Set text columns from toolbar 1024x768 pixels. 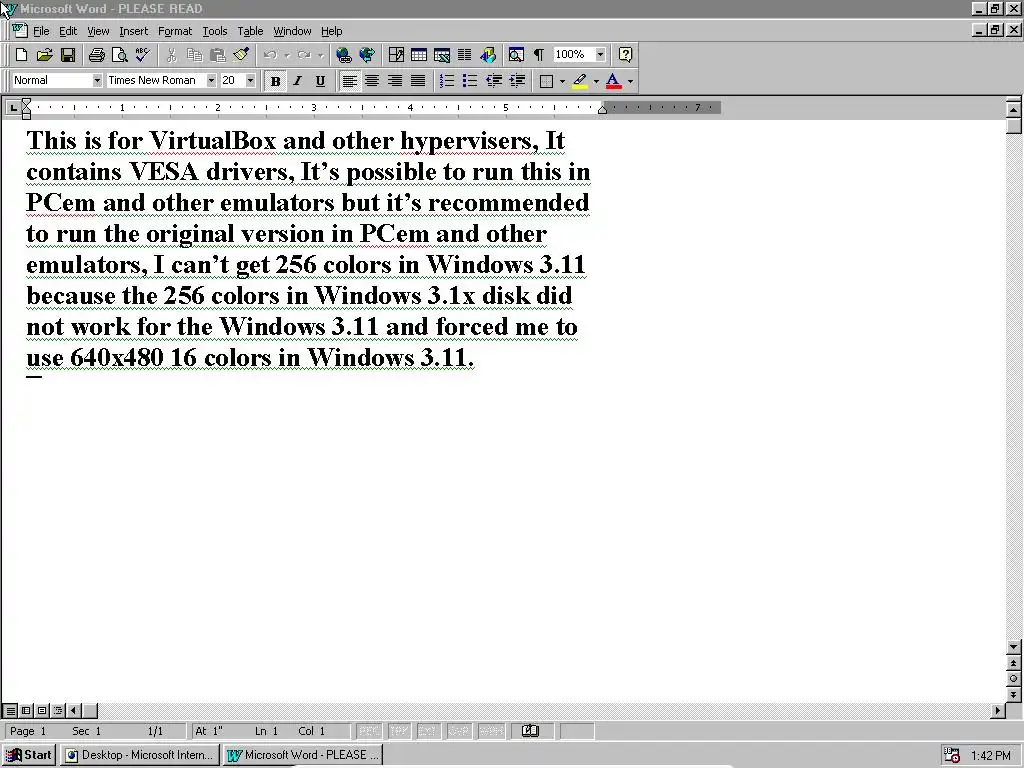(x=464, y=55)
